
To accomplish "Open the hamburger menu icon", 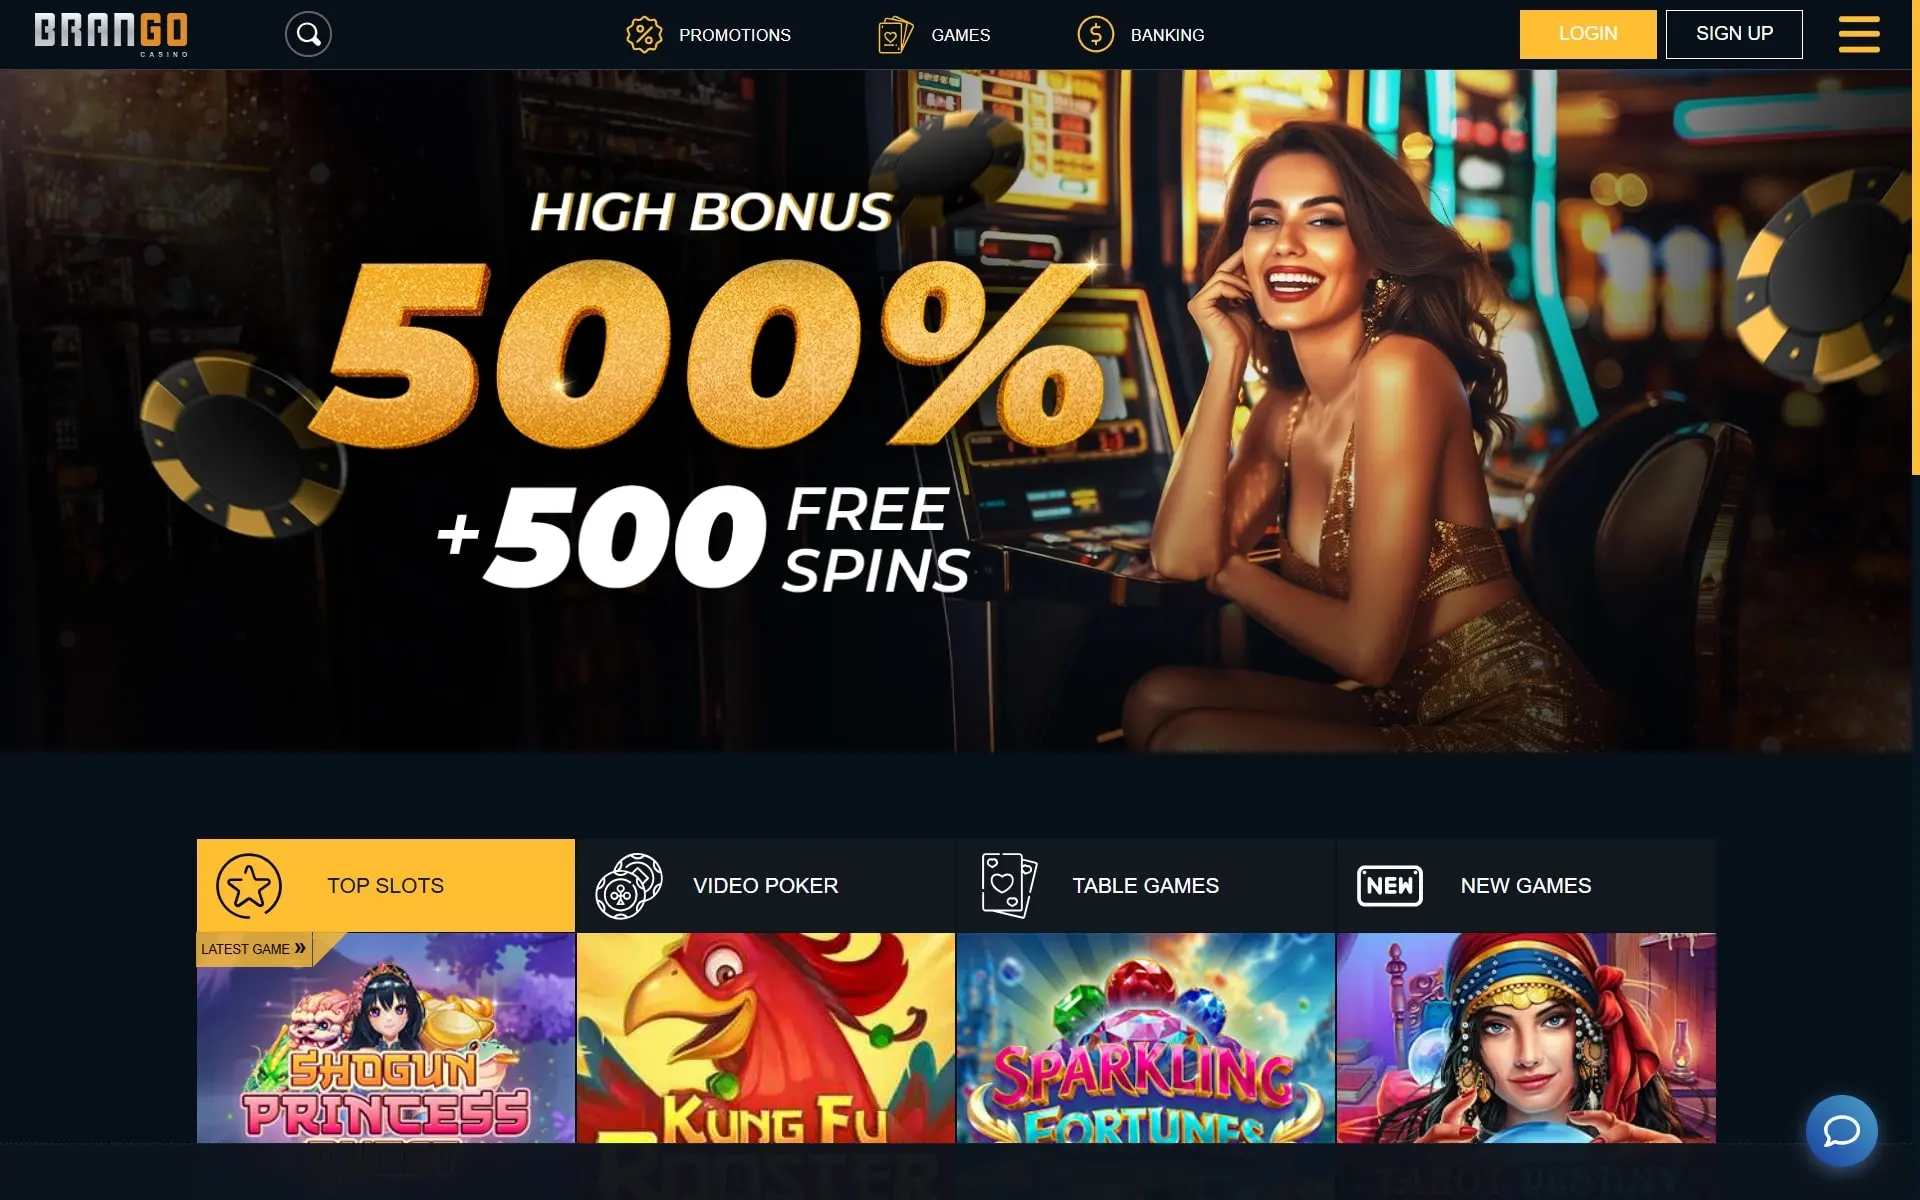I will (x=1858, y=34).
